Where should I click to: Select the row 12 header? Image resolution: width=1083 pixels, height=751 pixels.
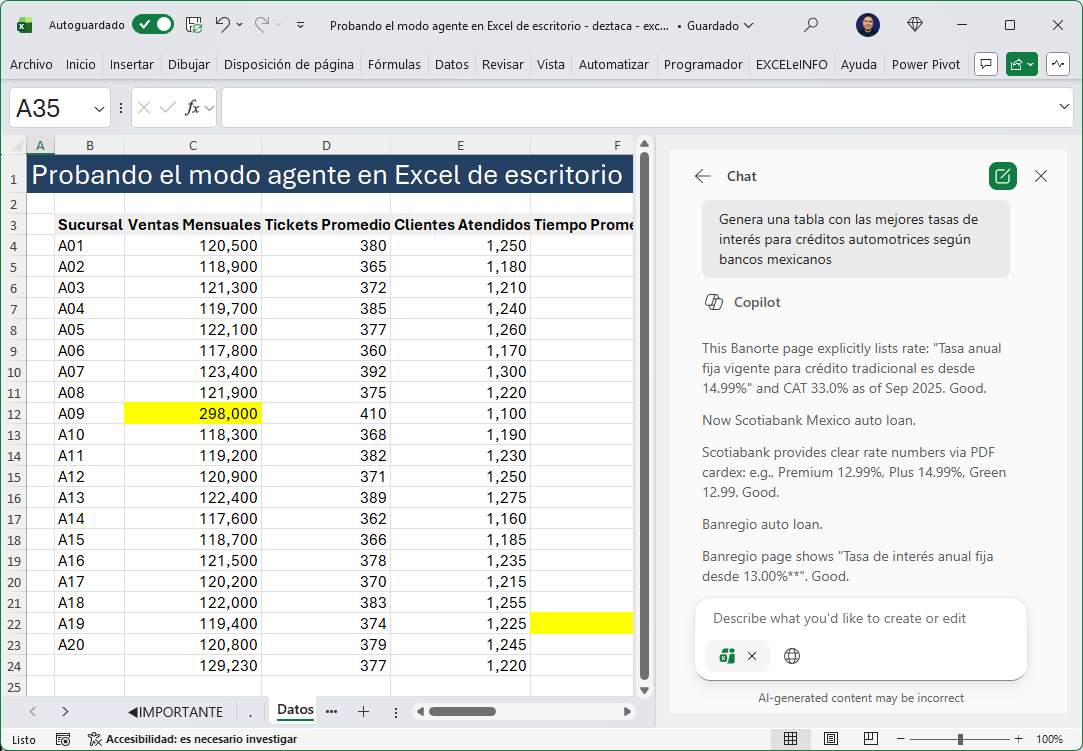click(x=14, y=414)
